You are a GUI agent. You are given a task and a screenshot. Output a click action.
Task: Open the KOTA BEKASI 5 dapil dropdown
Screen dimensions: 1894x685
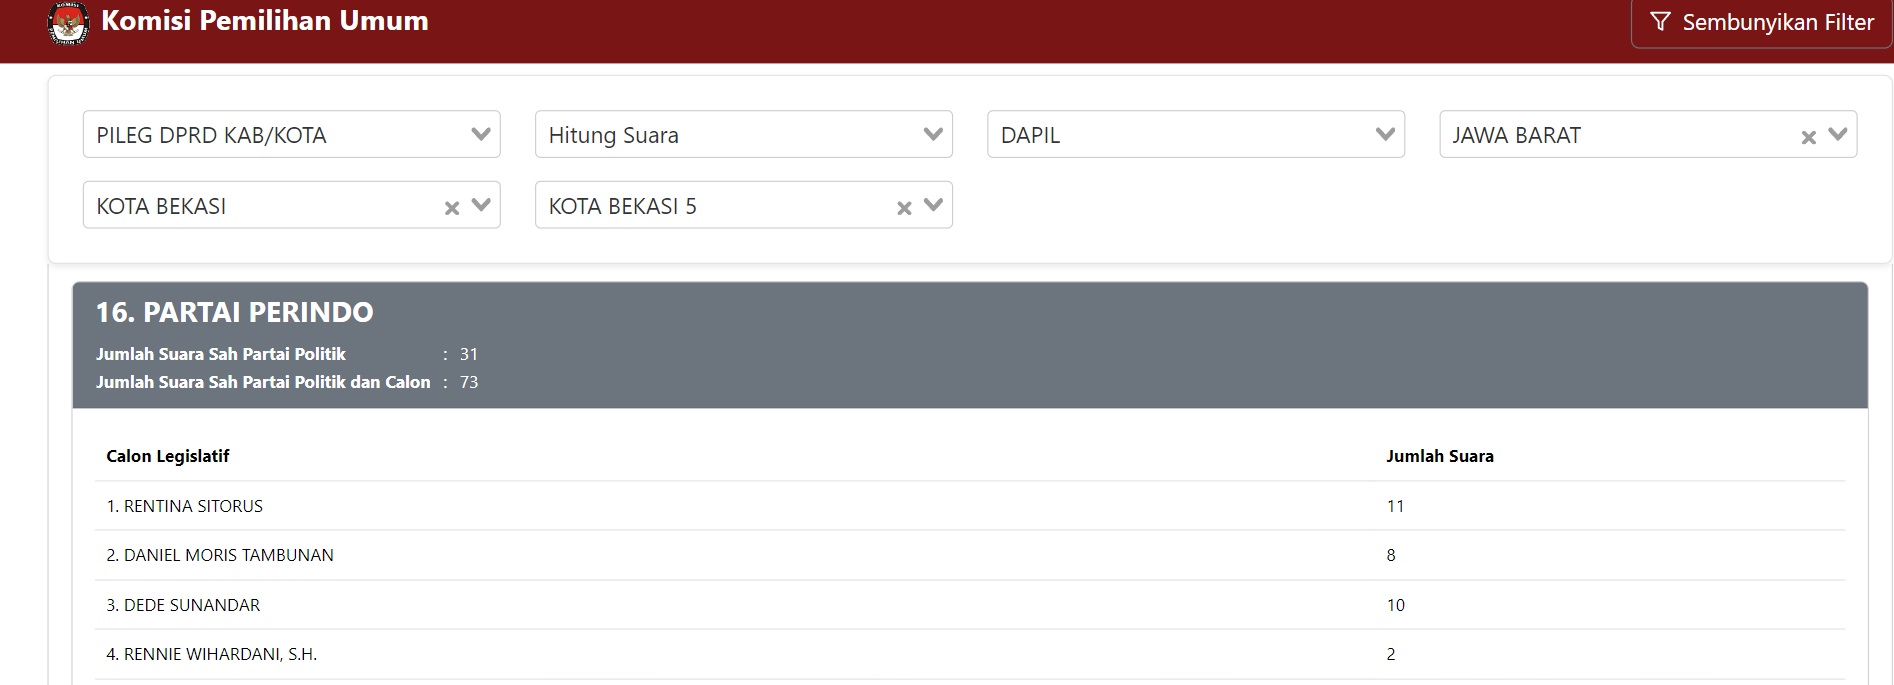[743, 205]
